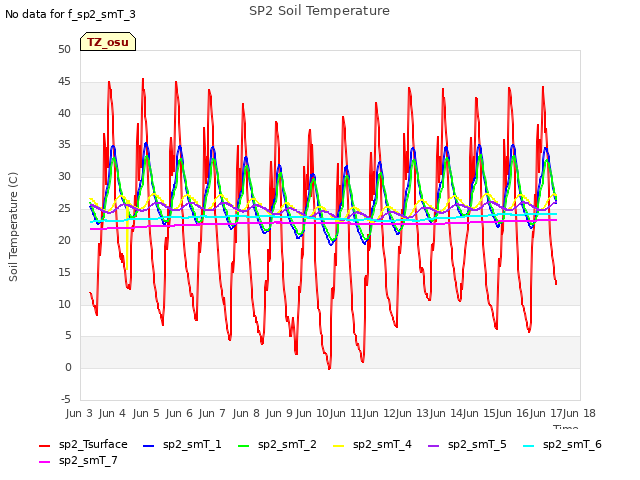Click the 40 y-axis tick label

pos(64,113)
